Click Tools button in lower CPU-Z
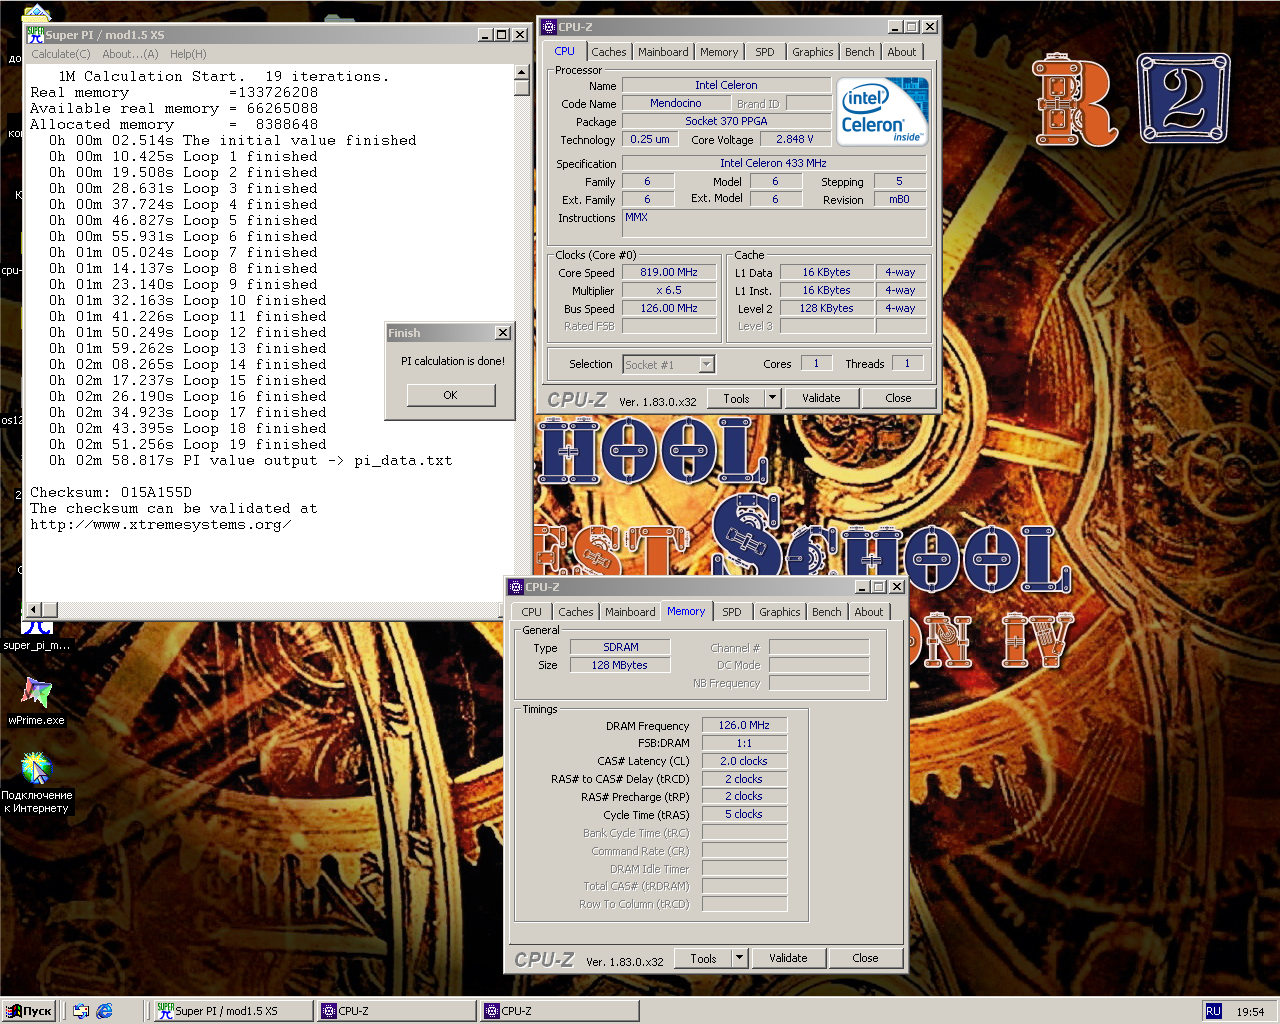Image resolution: width=1280 pixels, height=1024 pixels. (x=703, y=958)
